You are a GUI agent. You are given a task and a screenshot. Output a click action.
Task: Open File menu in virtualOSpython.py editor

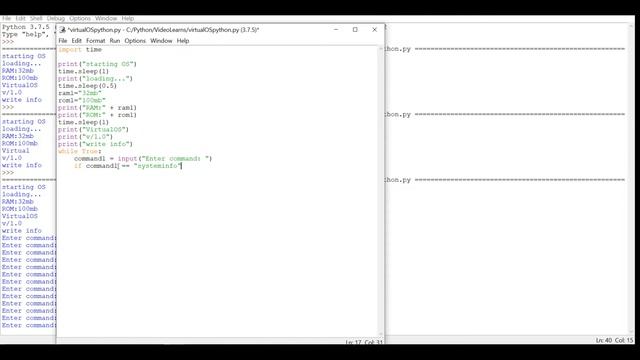[62, 41]
